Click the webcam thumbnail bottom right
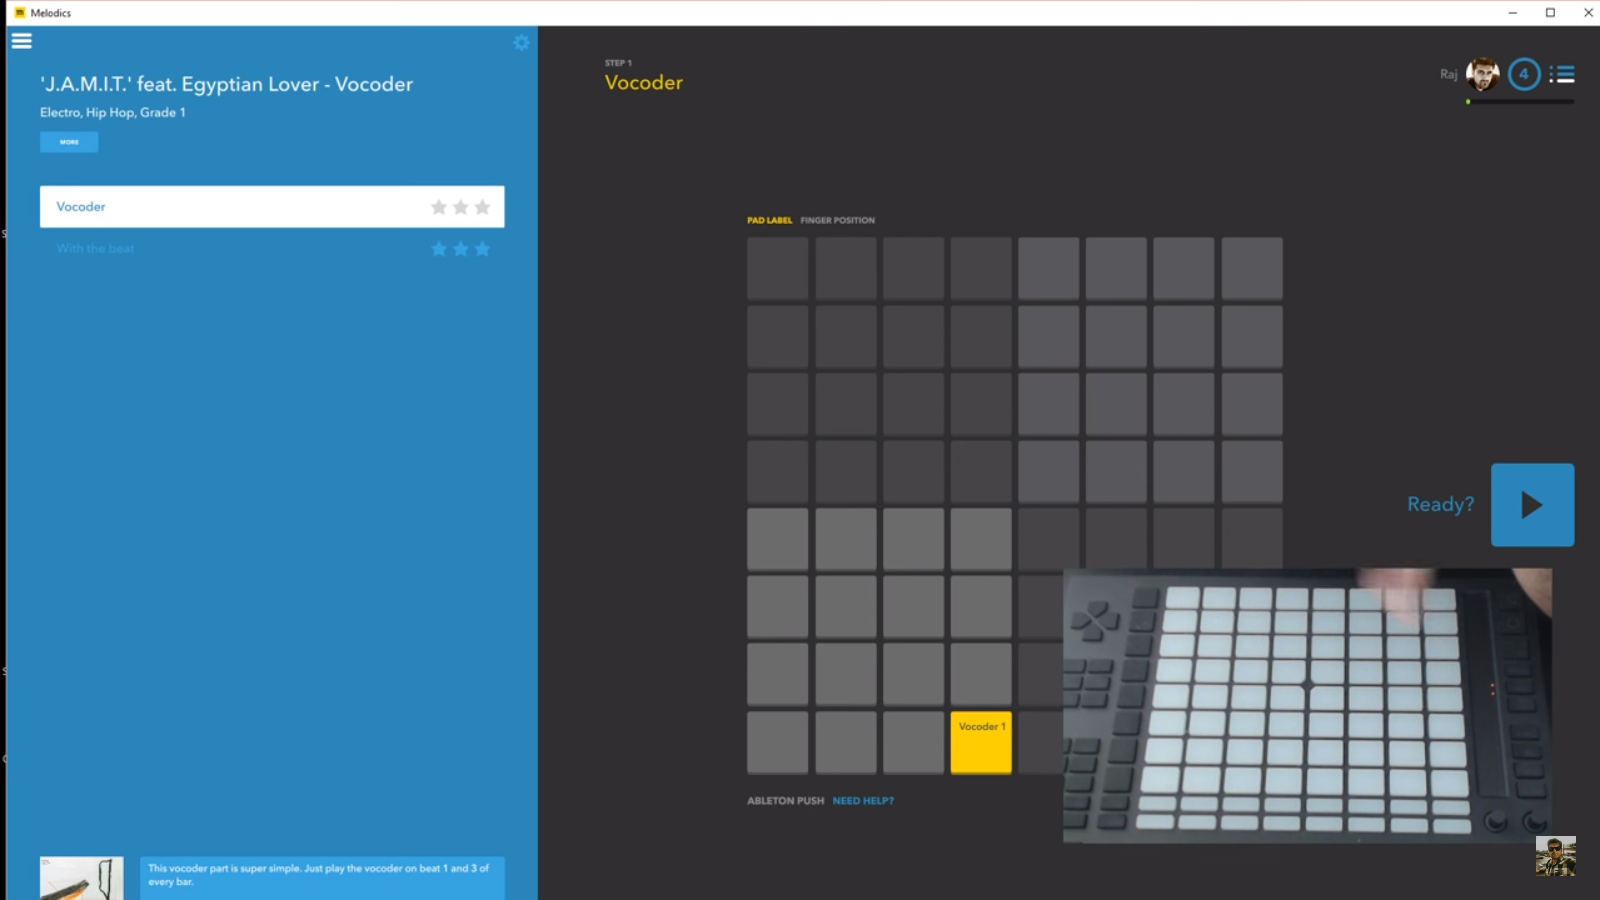The width and height of the screenshot is (1600, 900). 1555,856
